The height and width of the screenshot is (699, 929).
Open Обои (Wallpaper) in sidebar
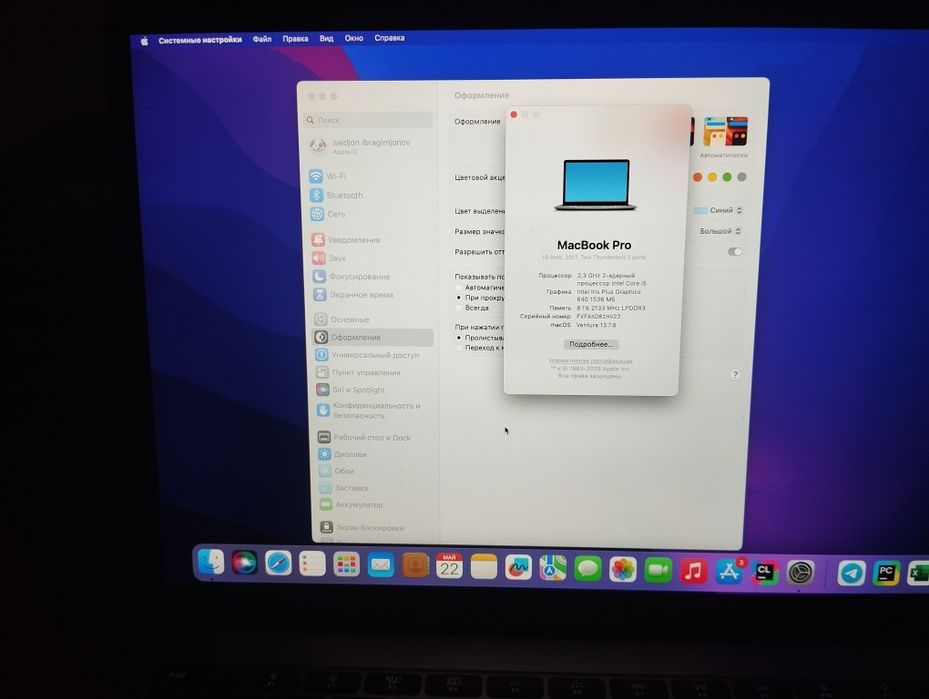[337, 471]
